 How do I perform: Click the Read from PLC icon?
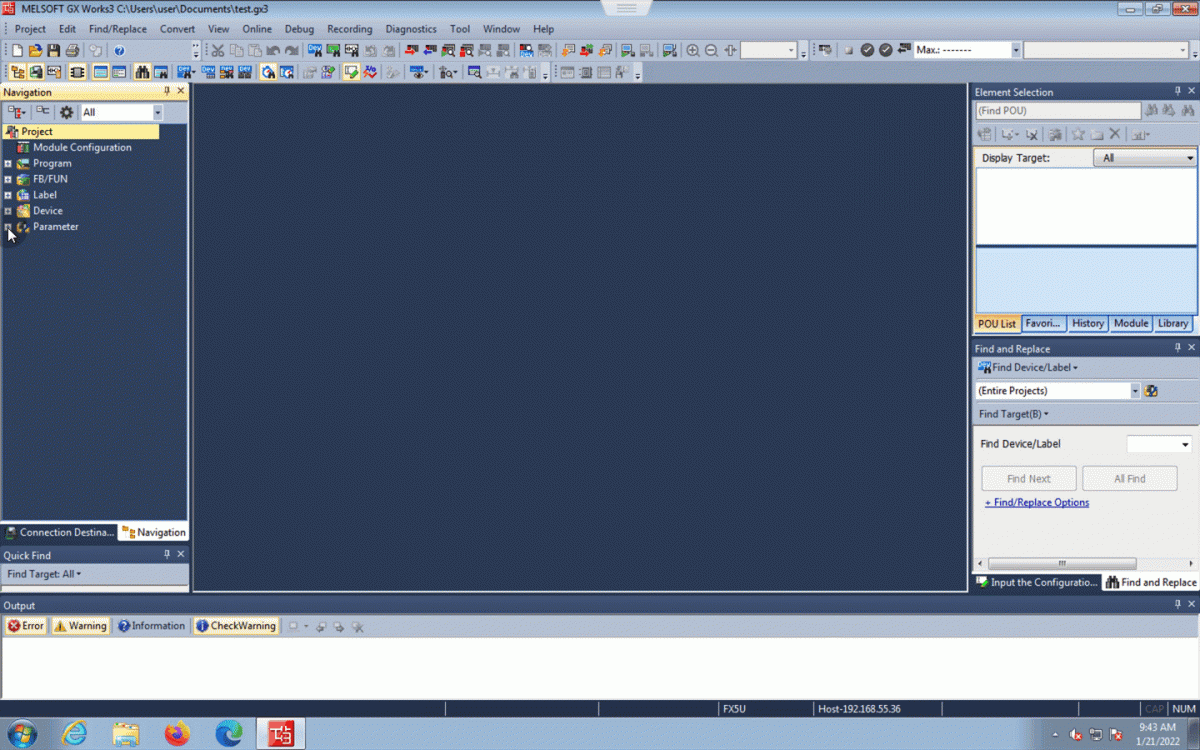pos(429,50)
